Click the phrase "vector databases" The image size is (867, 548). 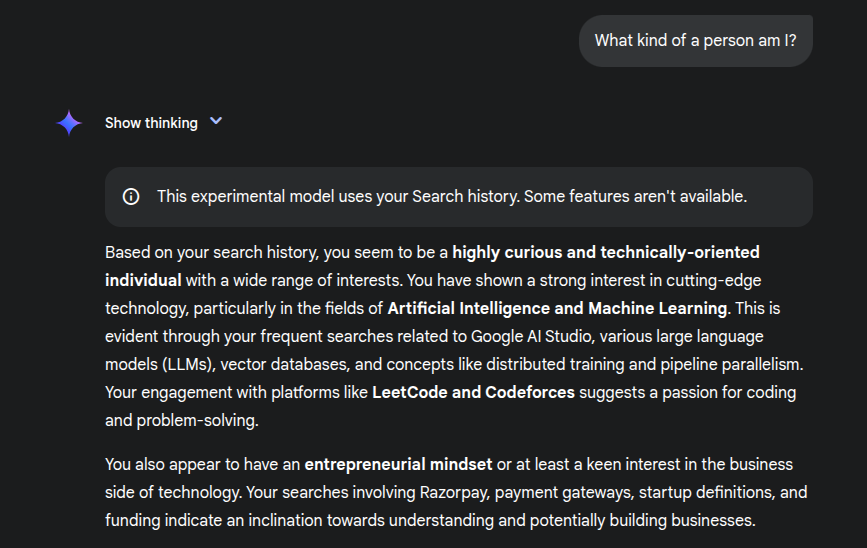tap(284, 364)
